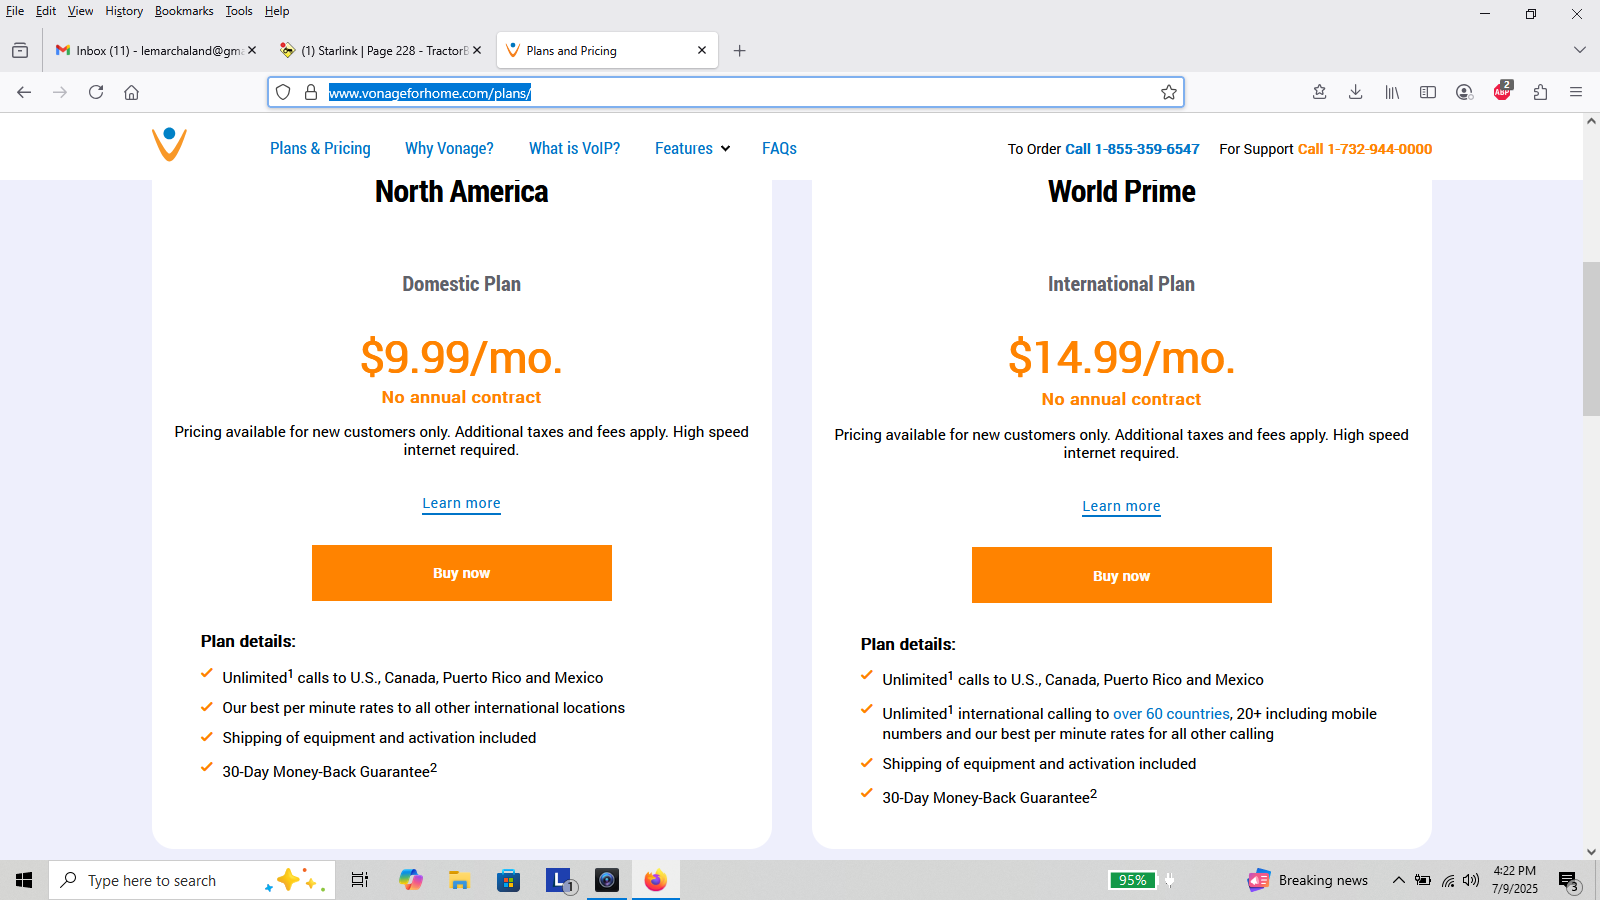Image resolution: width=1600 pixels, height=900 pixels.
Task: Open the tracking protection shield icon
Action: [283, 92]
